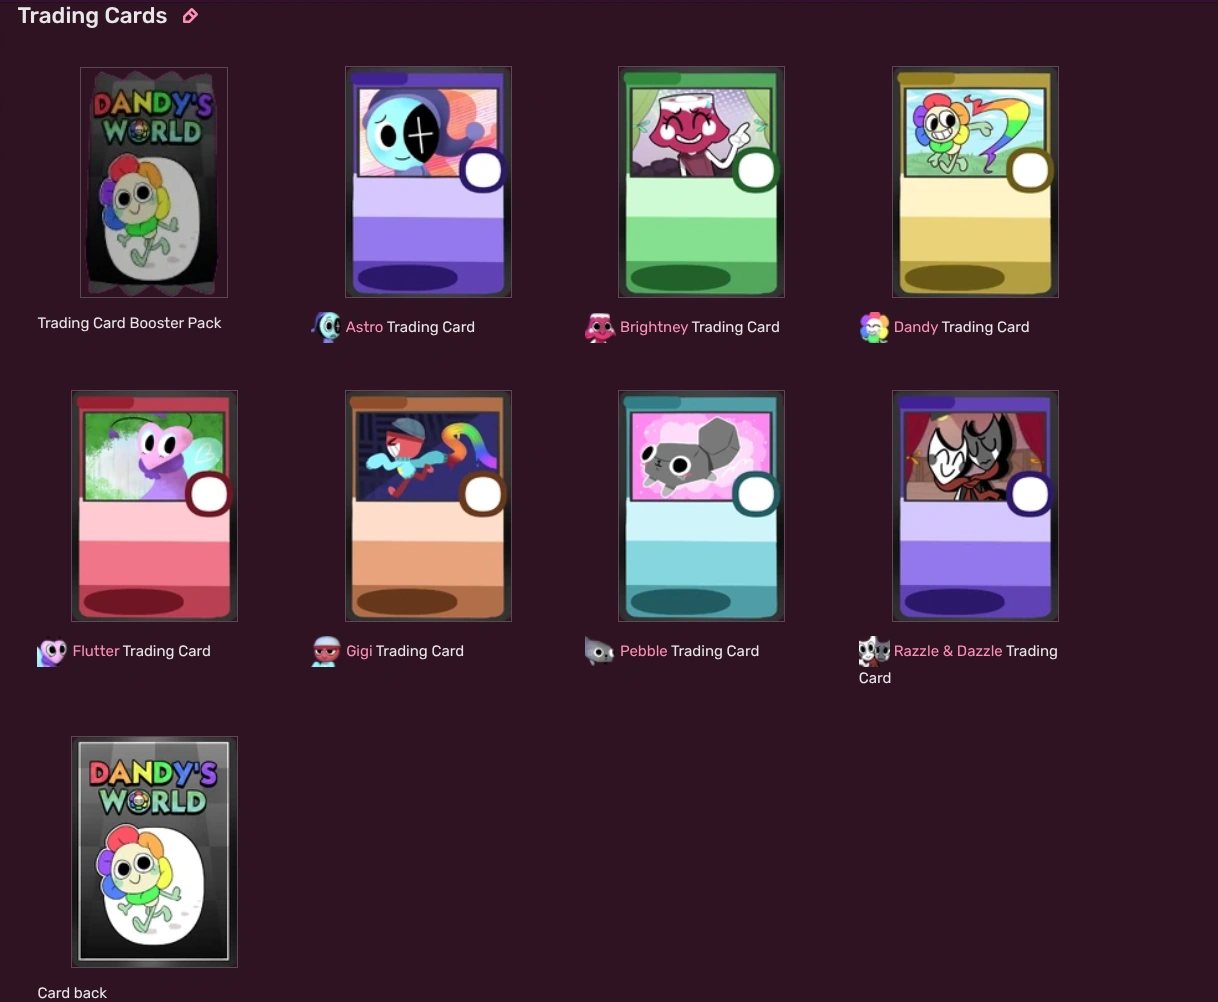Open the Astro link

pos(365,327)
